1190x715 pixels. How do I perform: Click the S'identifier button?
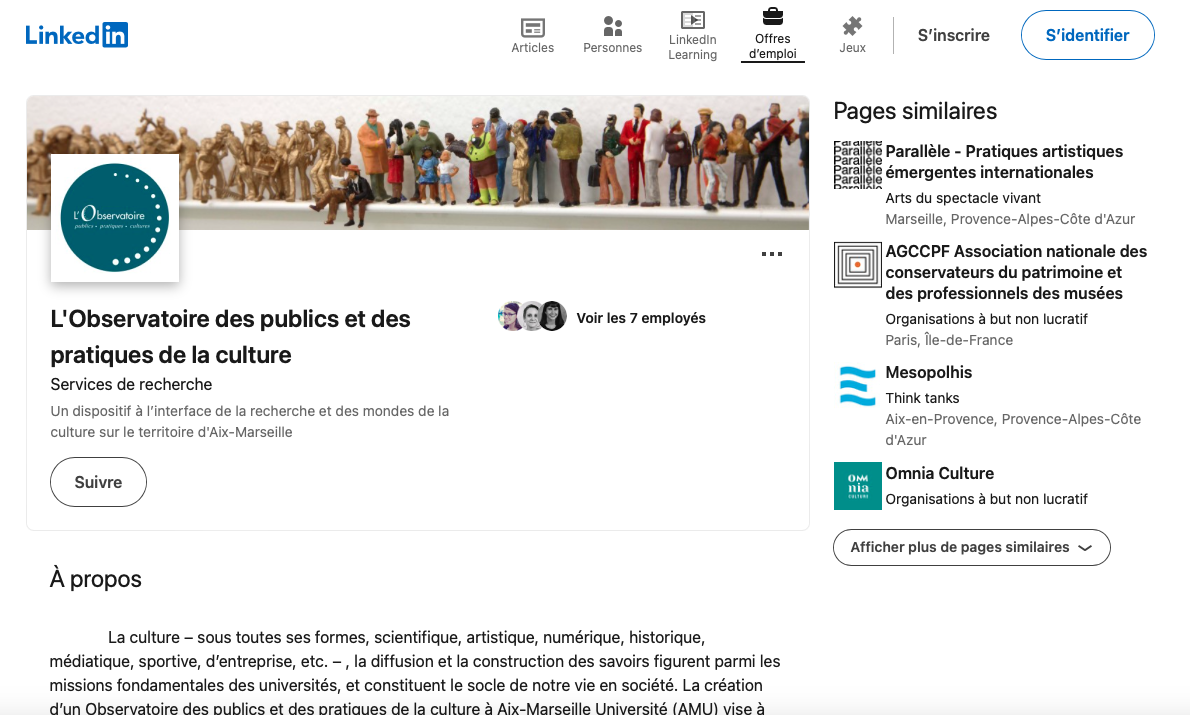(1088, 35)
